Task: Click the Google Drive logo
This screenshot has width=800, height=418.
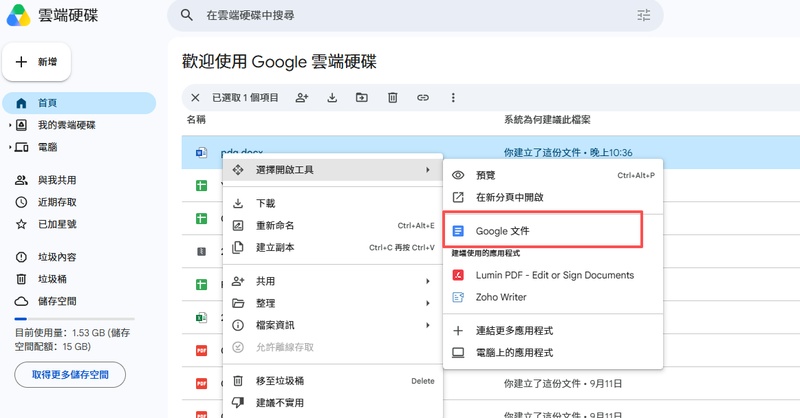Action: pyautogui.click(x=18, y=15)
